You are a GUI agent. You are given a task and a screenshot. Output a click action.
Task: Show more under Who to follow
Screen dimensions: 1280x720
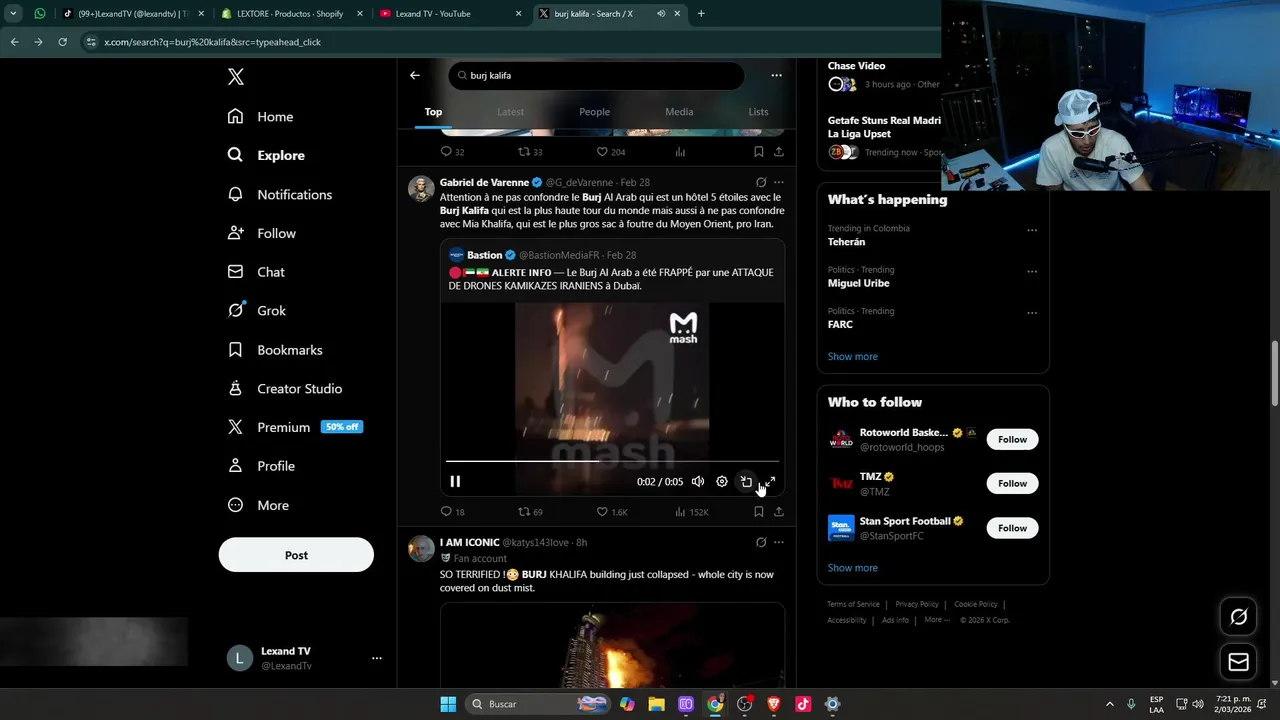pyautogui.click(x=853, y=568)
